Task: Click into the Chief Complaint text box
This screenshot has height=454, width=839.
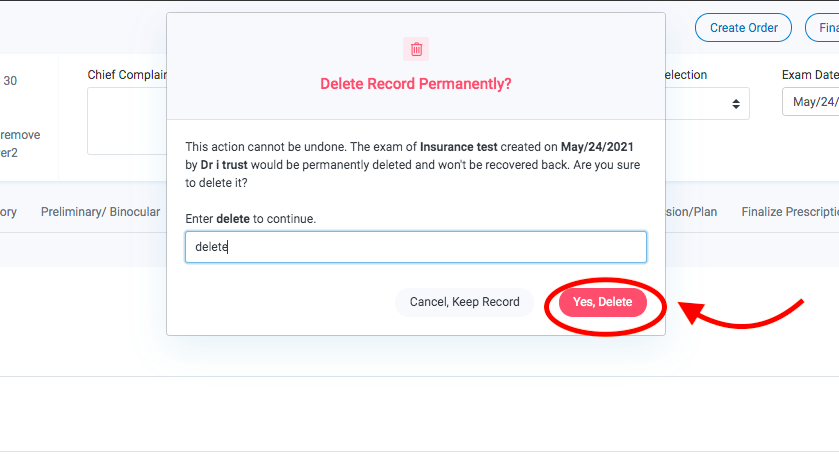Action: (x=127, y=121)
